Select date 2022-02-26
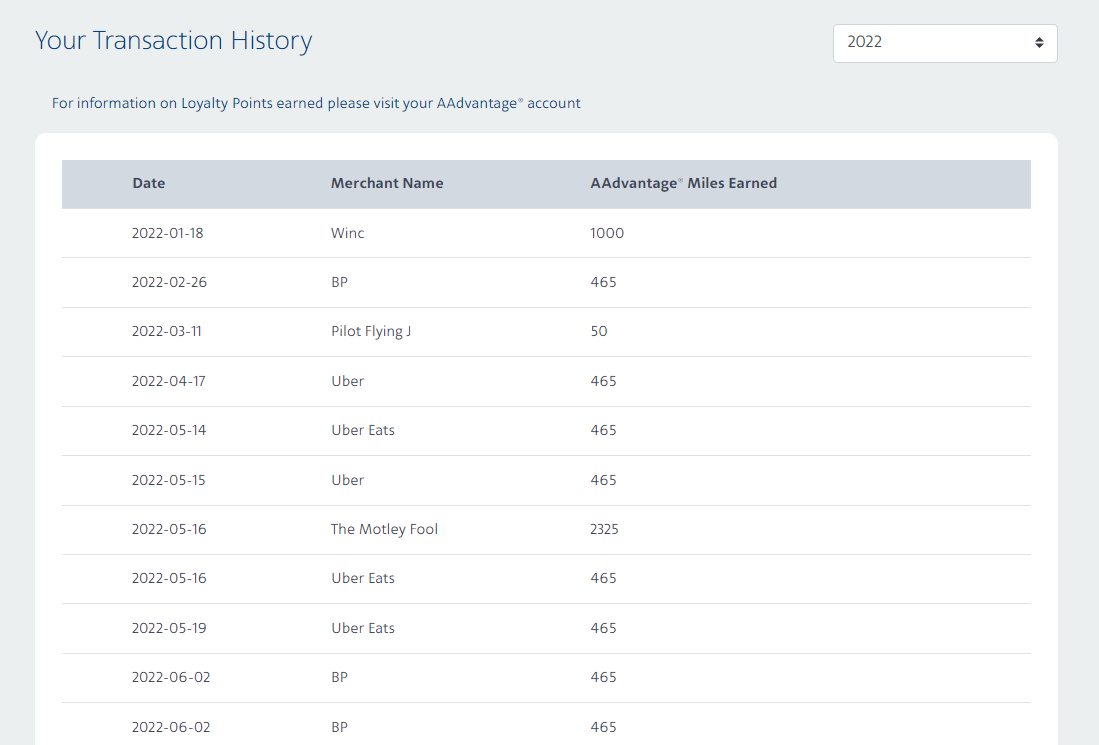 coord(170,282)
